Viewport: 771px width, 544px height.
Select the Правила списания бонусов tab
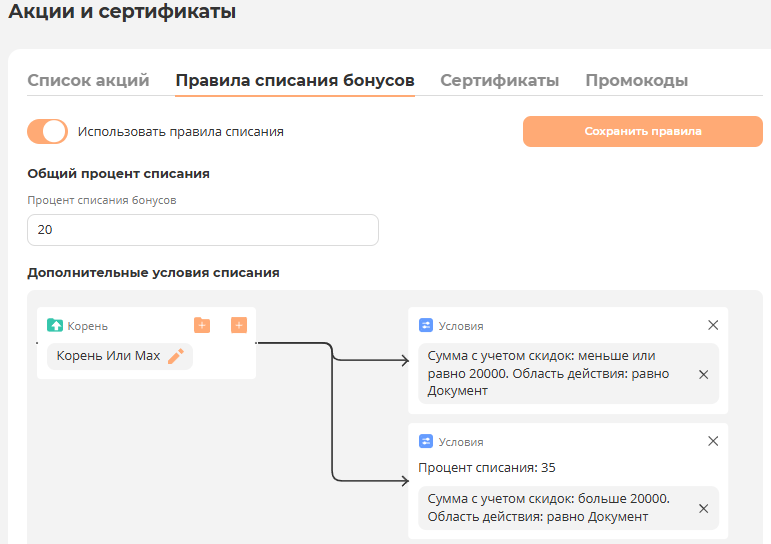click(294, 81)
